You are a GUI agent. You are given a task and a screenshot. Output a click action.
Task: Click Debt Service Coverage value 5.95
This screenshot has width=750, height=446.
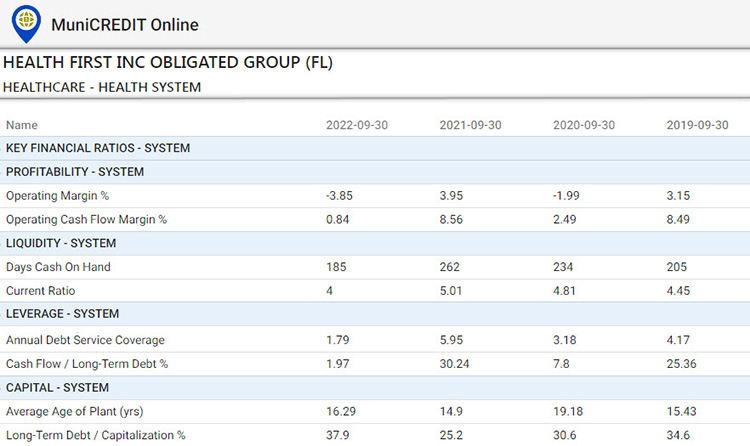click(x=451, y=340)
